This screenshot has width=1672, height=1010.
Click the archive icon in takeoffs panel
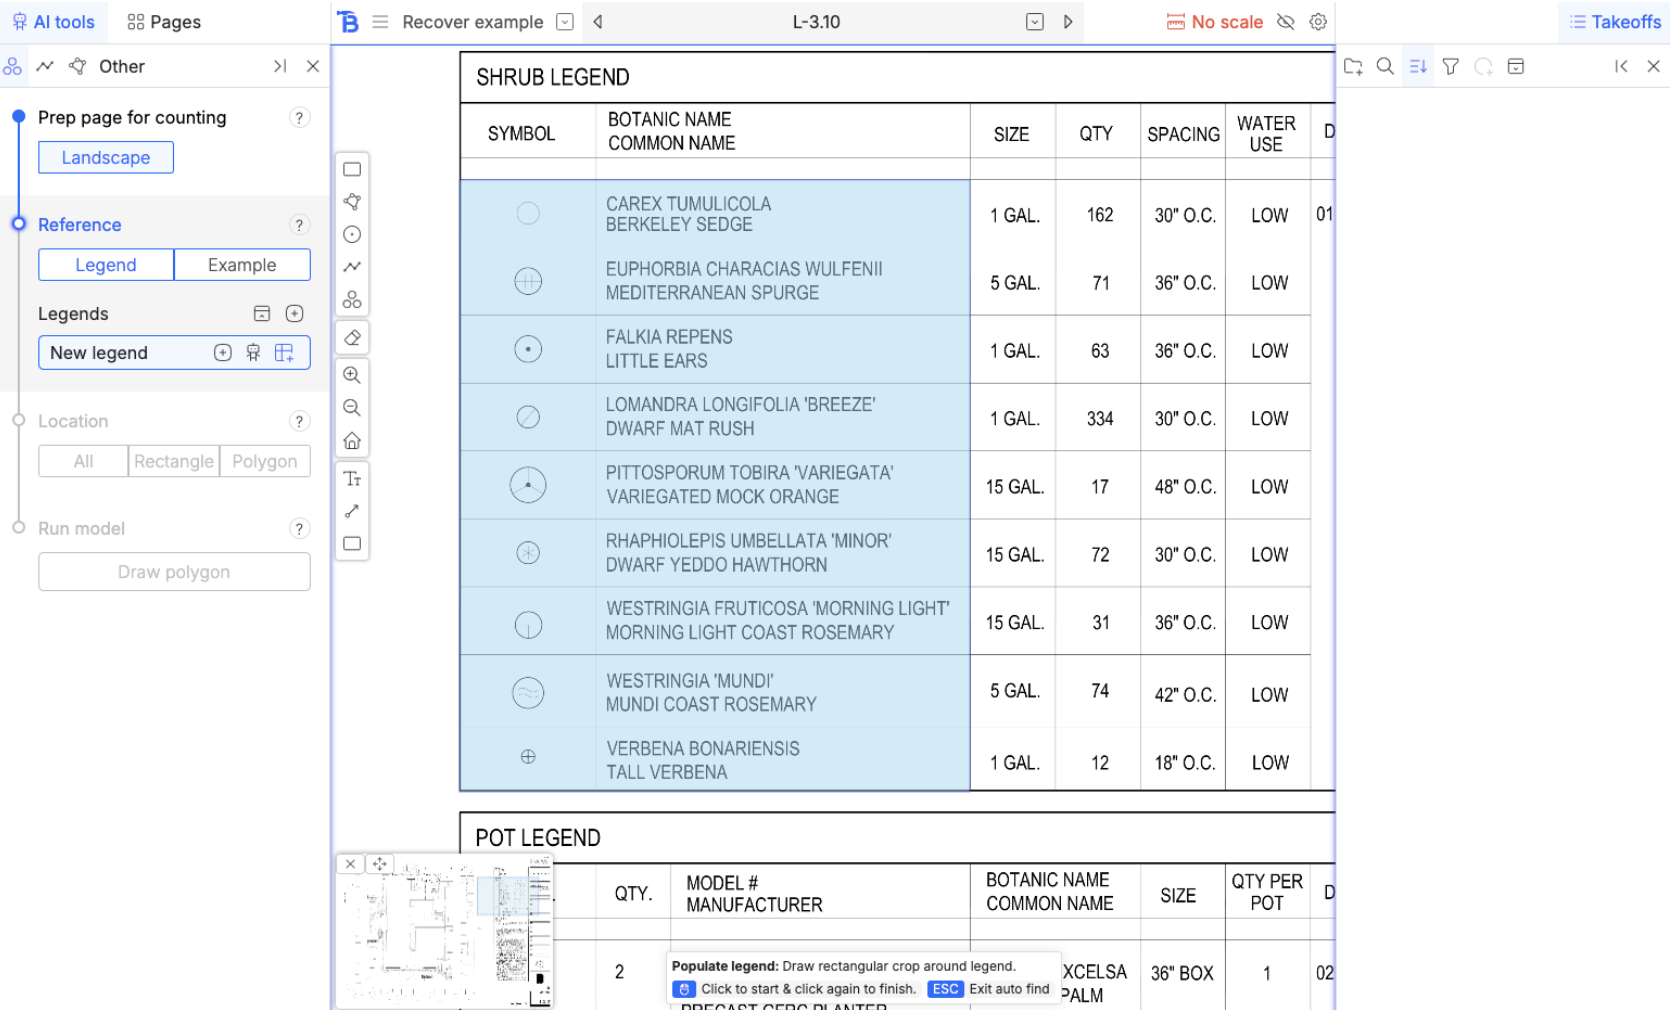1516,66
